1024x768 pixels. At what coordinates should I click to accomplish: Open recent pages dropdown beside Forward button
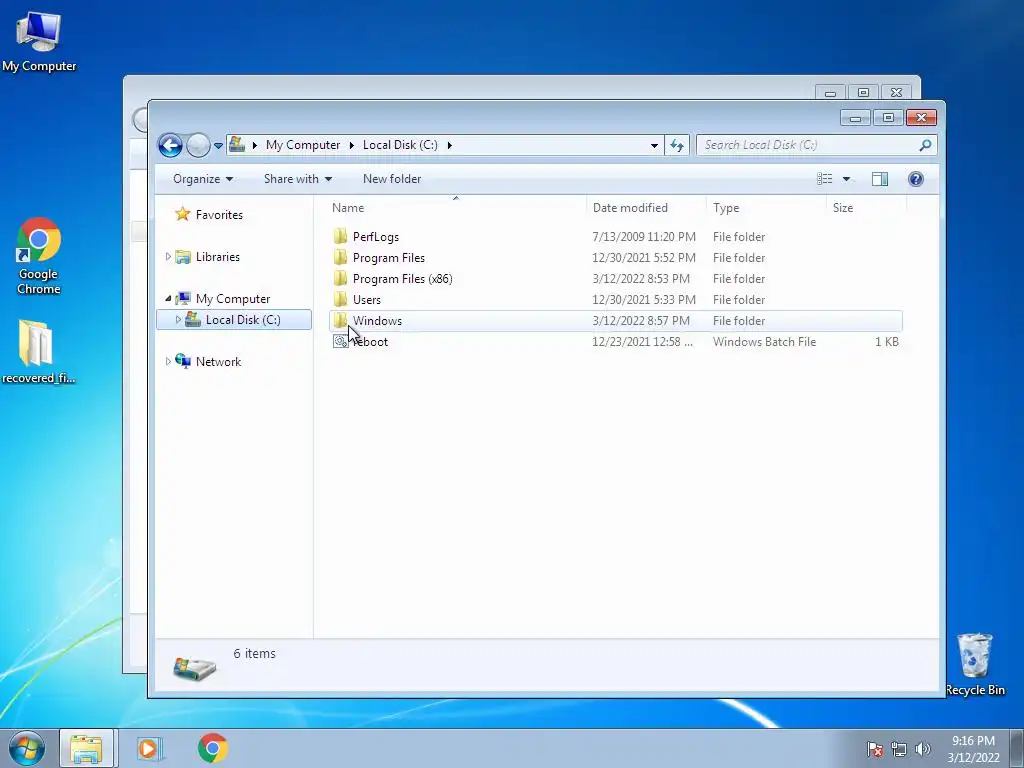coord(218,146)
